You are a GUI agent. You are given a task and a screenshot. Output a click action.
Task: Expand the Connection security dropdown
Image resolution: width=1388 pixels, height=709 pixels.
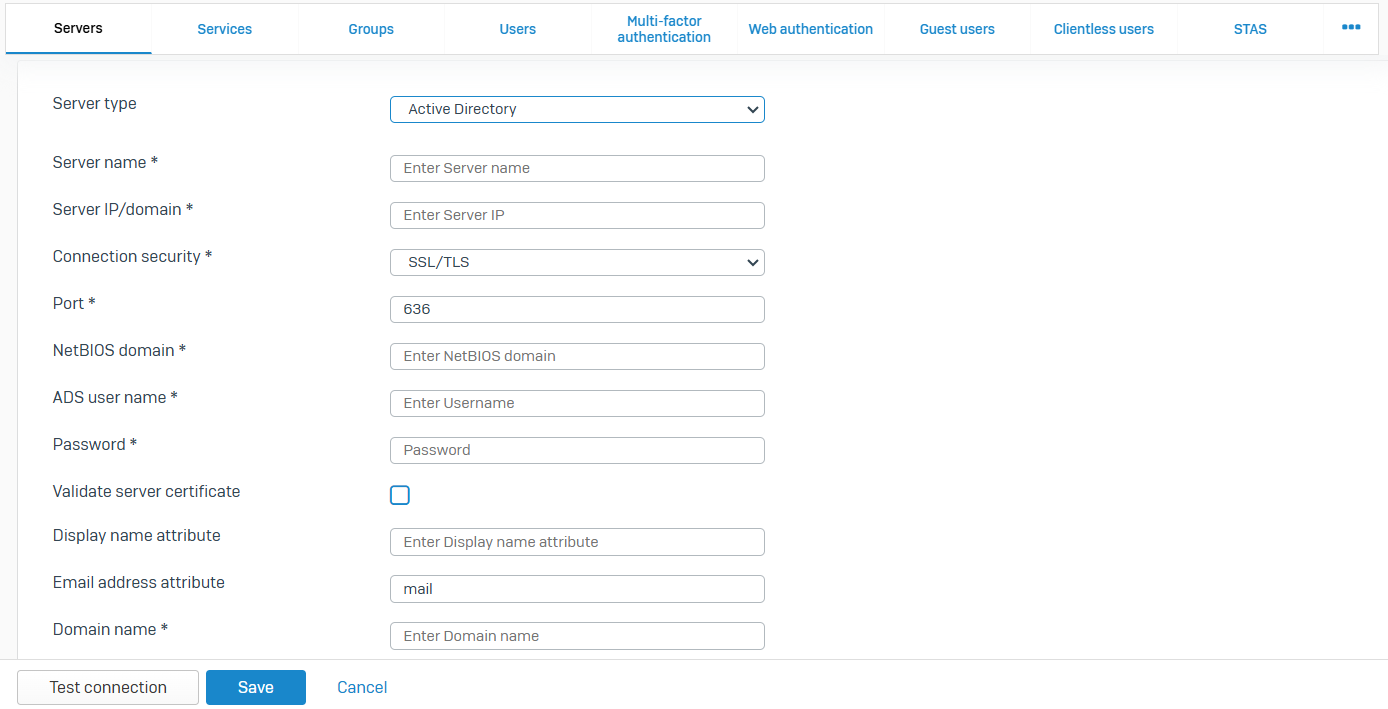click(577, 263)
